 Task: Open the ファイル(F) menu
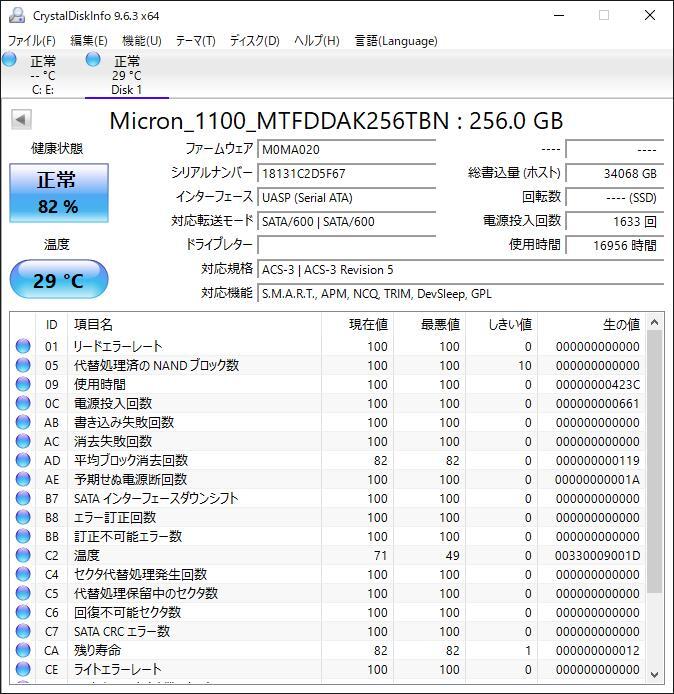point(32,41)
